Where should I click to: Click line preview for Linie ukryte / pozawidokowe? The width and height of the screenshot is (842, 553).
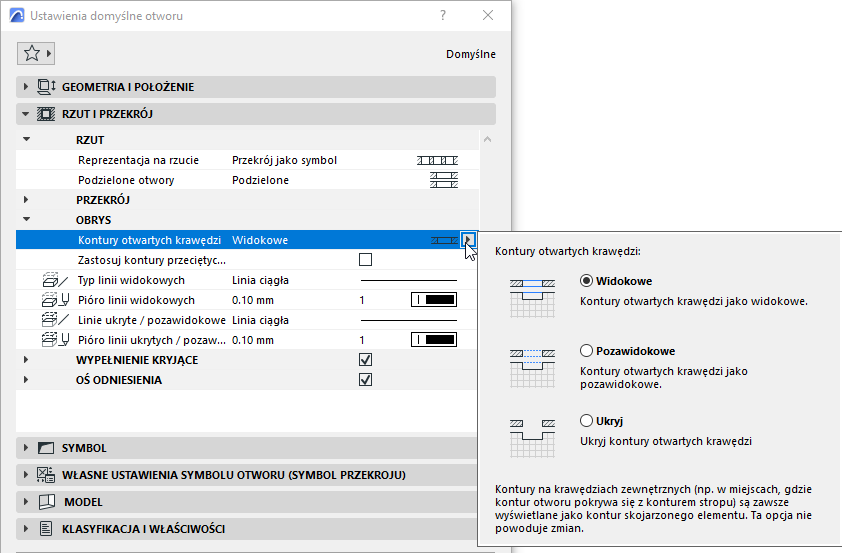(409, 320)
